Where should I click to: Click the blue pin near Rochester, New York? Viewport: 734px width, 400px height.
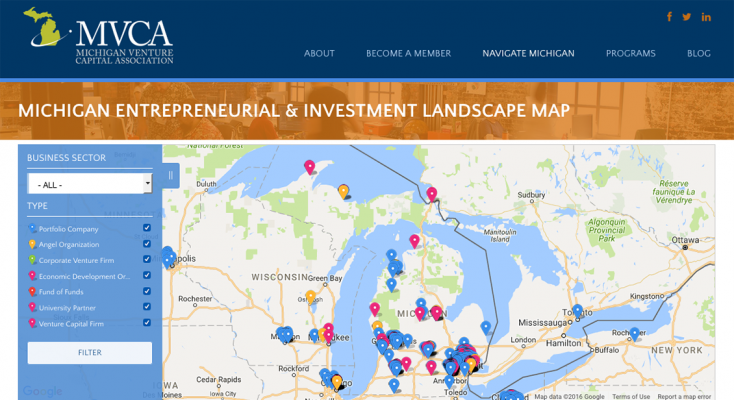click(634, 333)
